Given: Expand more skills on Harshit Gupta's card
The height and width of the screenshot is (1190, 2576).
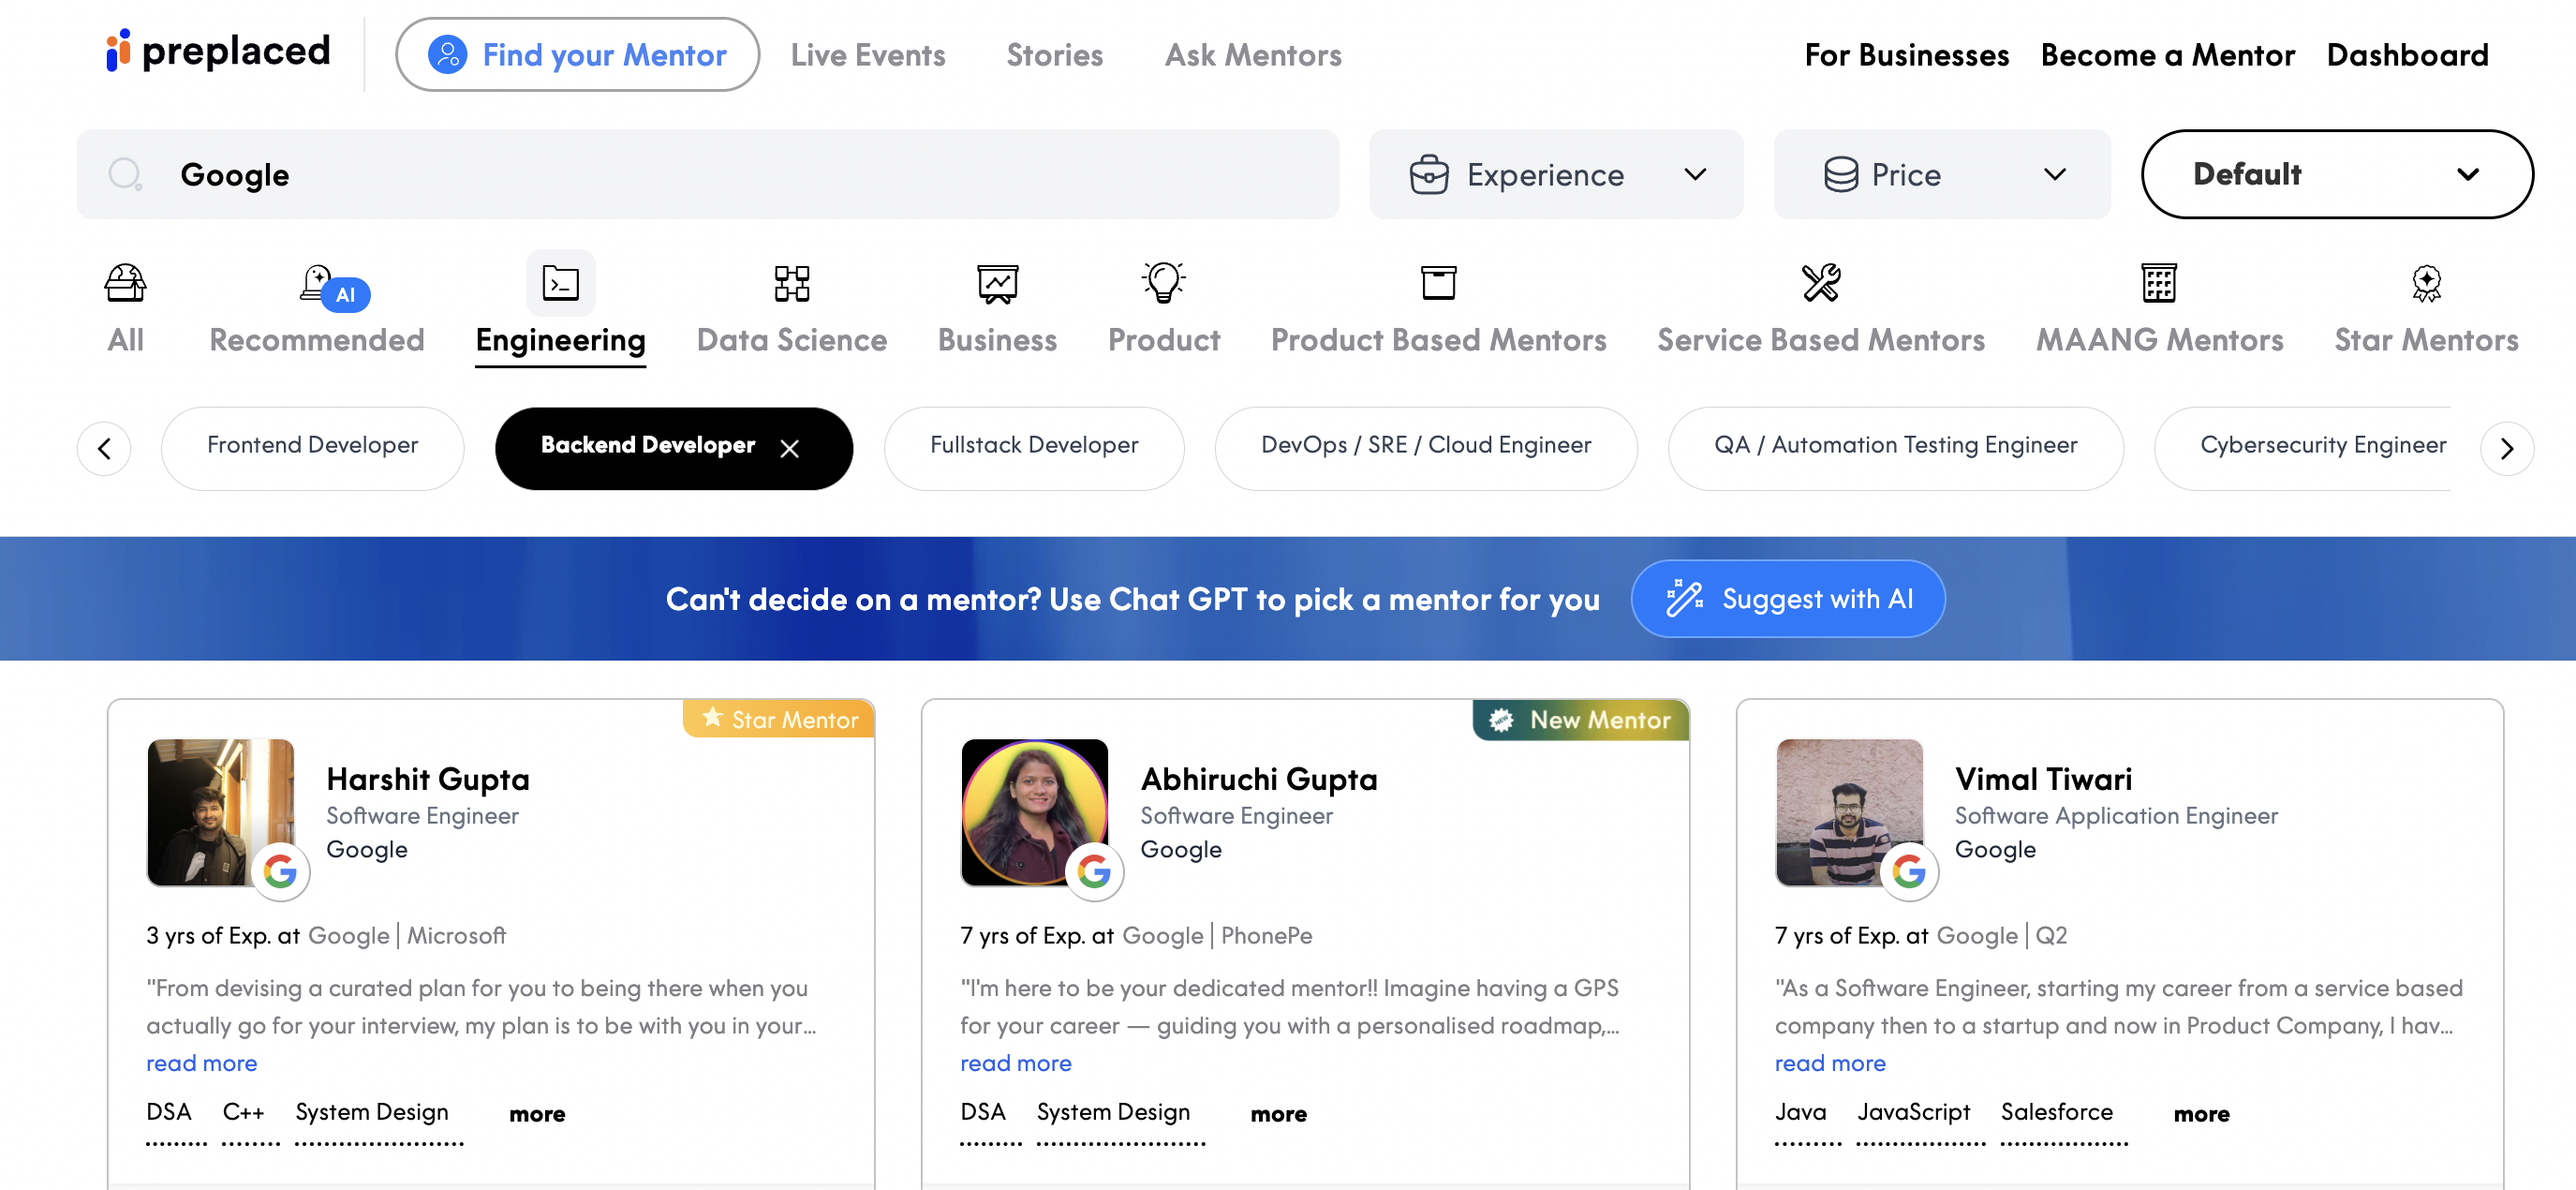Looking at the screenshot, I should click(x=537, y=1114).
